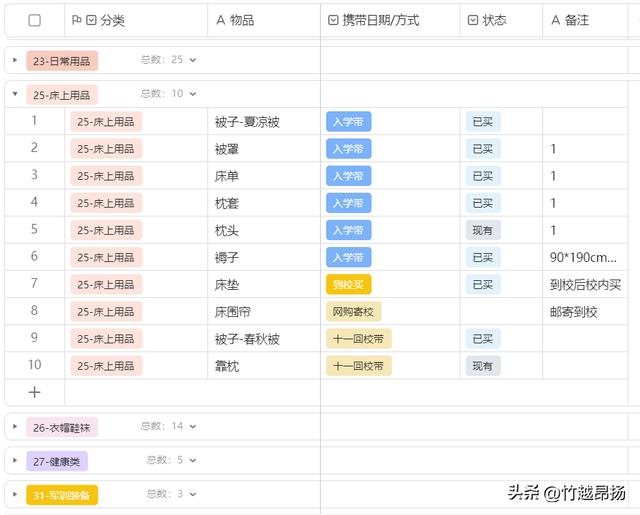Click row number 10 of 靠枕
Image resolution: width=640 pixels, height=515 pixels.
pyautogui.click(x=34, y=365)
